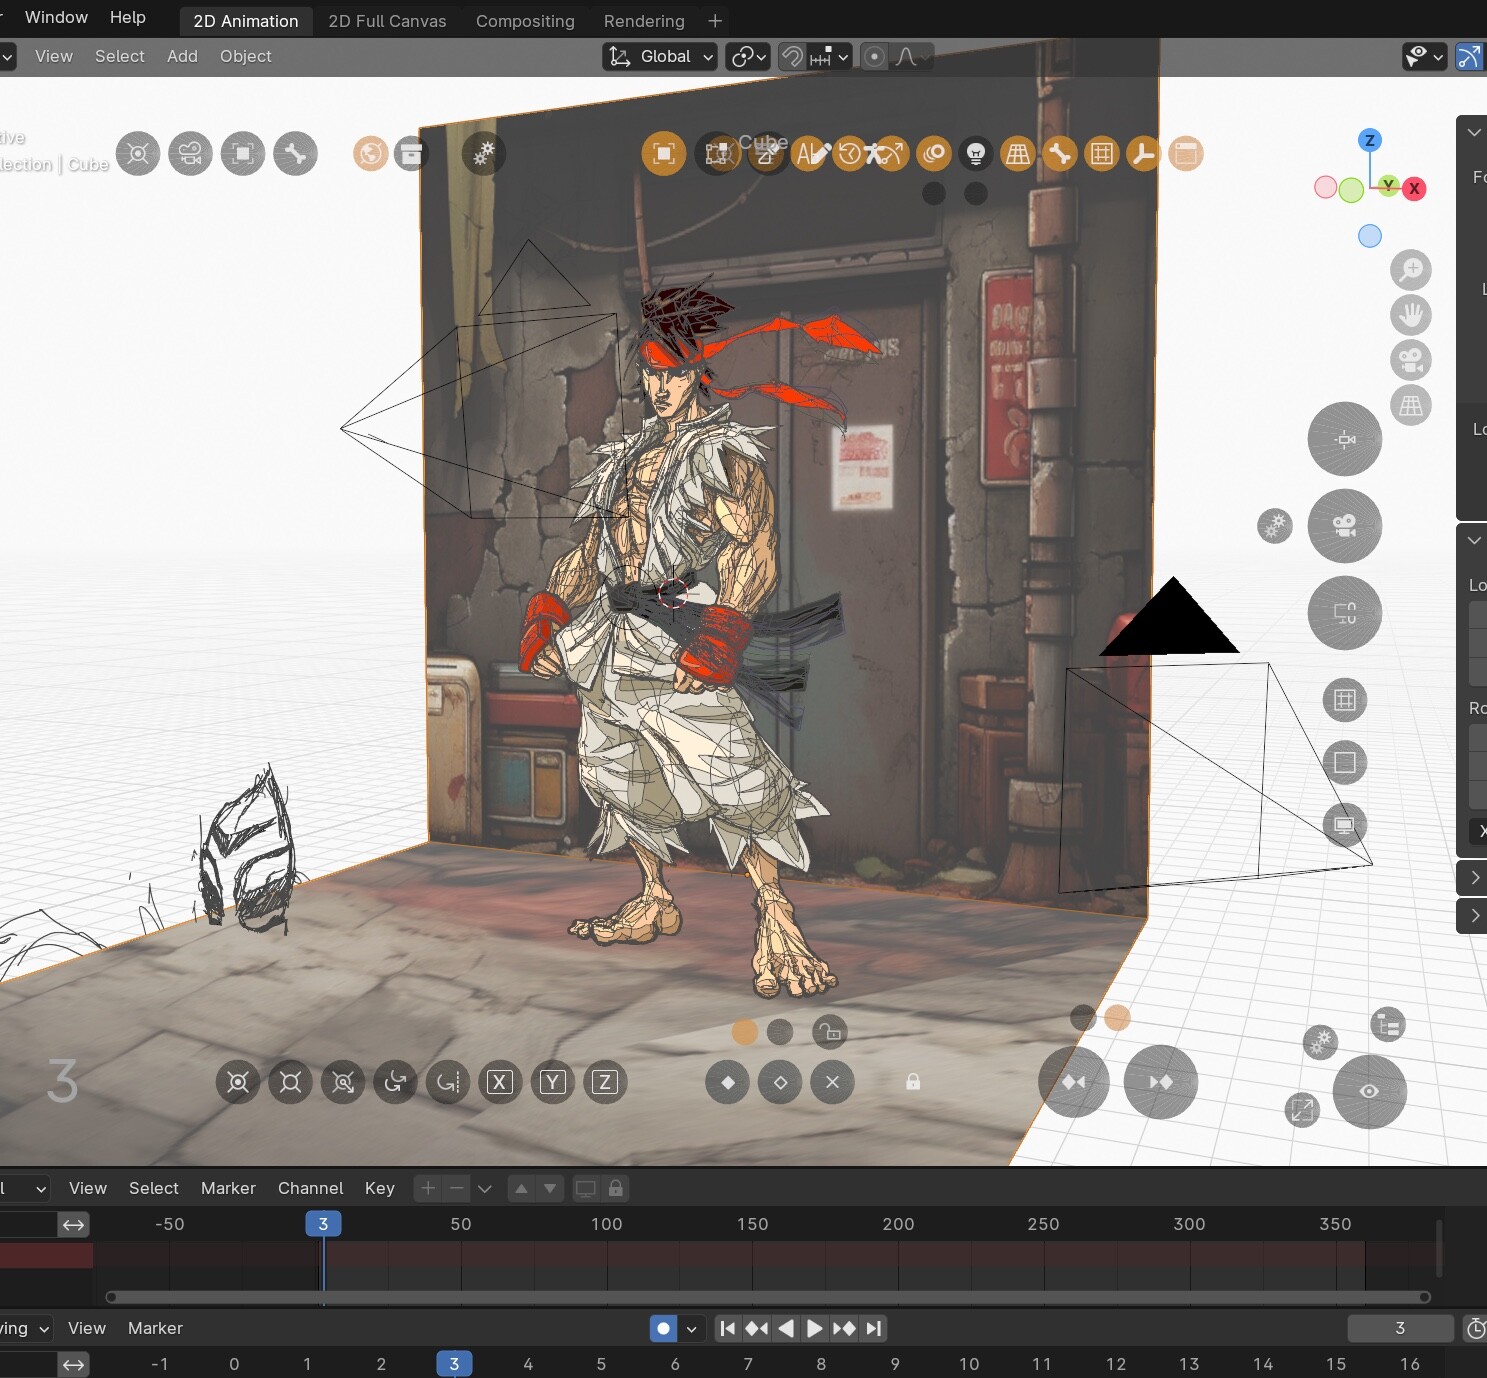
Task: Open the Window menu
Action: click(x=56, y=17)
